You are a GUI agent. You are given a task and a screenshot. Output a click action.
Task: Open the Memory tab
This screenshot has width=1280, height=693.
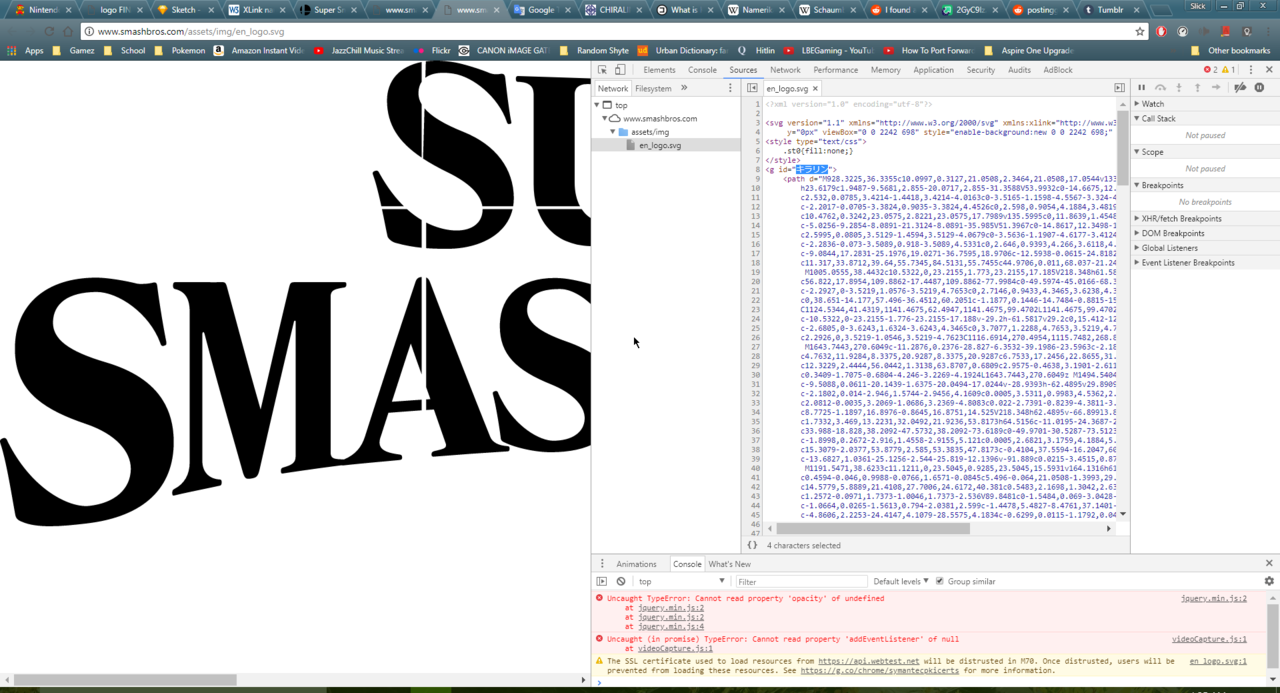[885, 70]
